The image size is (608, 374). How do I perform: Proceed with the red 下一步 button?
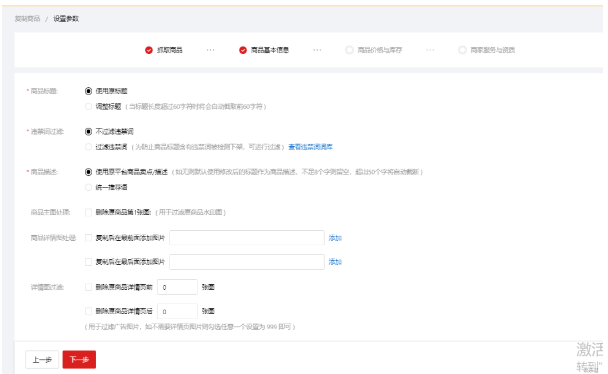click(x=79, y=360)
